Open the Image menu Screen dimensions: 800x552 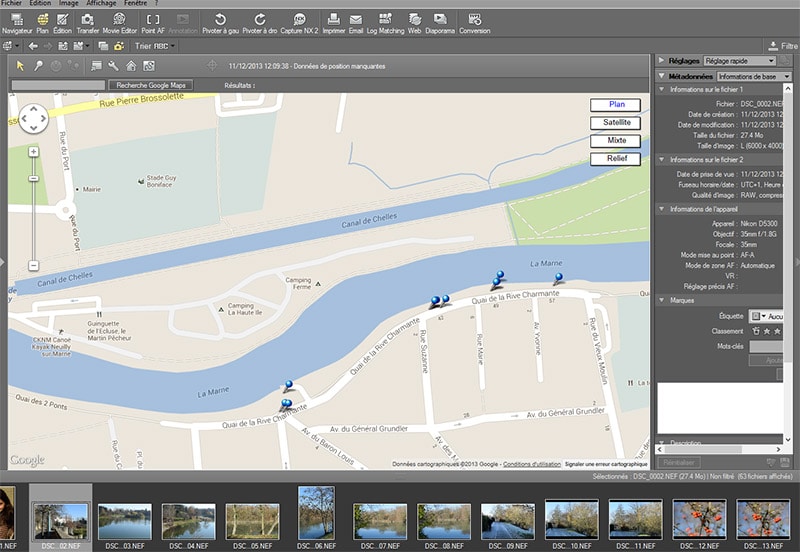(x=68, y=3)
